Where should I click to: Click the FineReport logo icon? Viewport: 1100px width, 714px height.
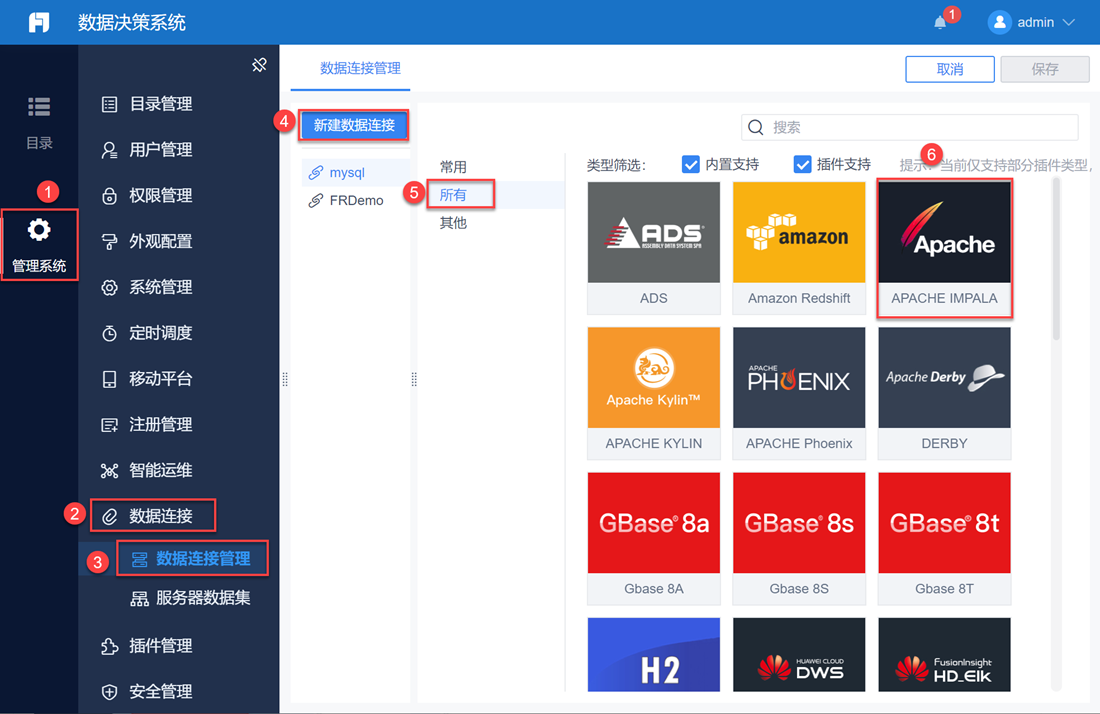tap(39, 22)
